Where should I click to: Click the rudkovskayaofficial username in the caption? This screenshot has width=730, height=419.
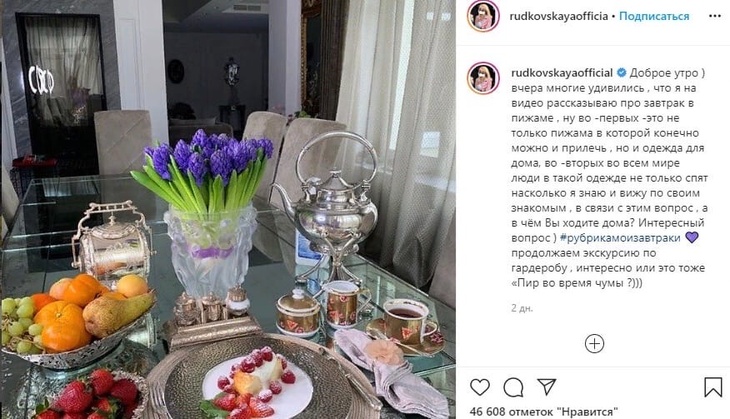(562, 73)
